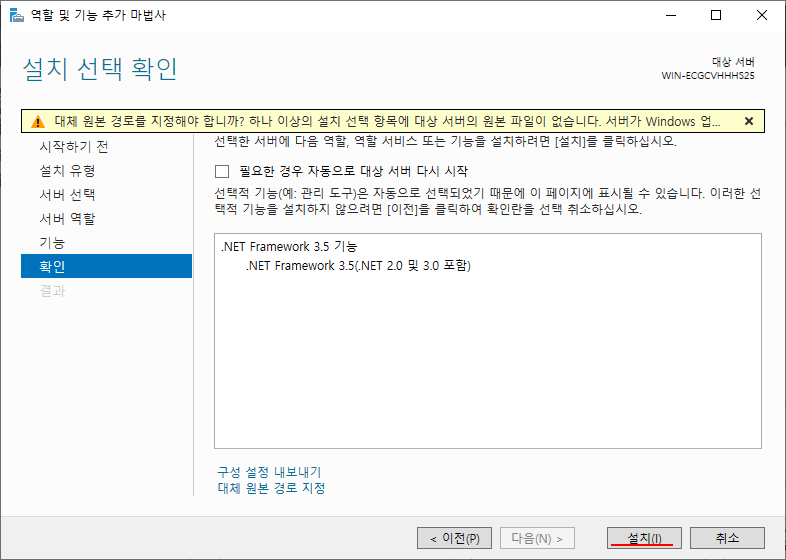Select .NET Framework 3.5(.NET 2.0 및 3.0 포함) entry
This screenshot has height=560, width=786.
(358, 266)
